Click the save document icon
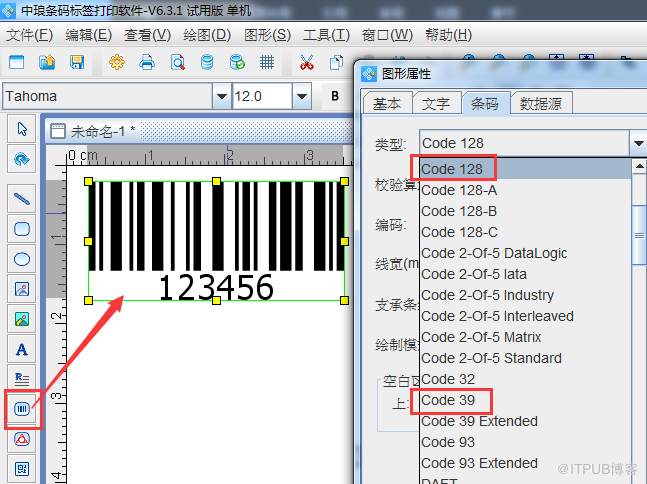The height and width of the screenshot is (484, 647). [76, 62]
